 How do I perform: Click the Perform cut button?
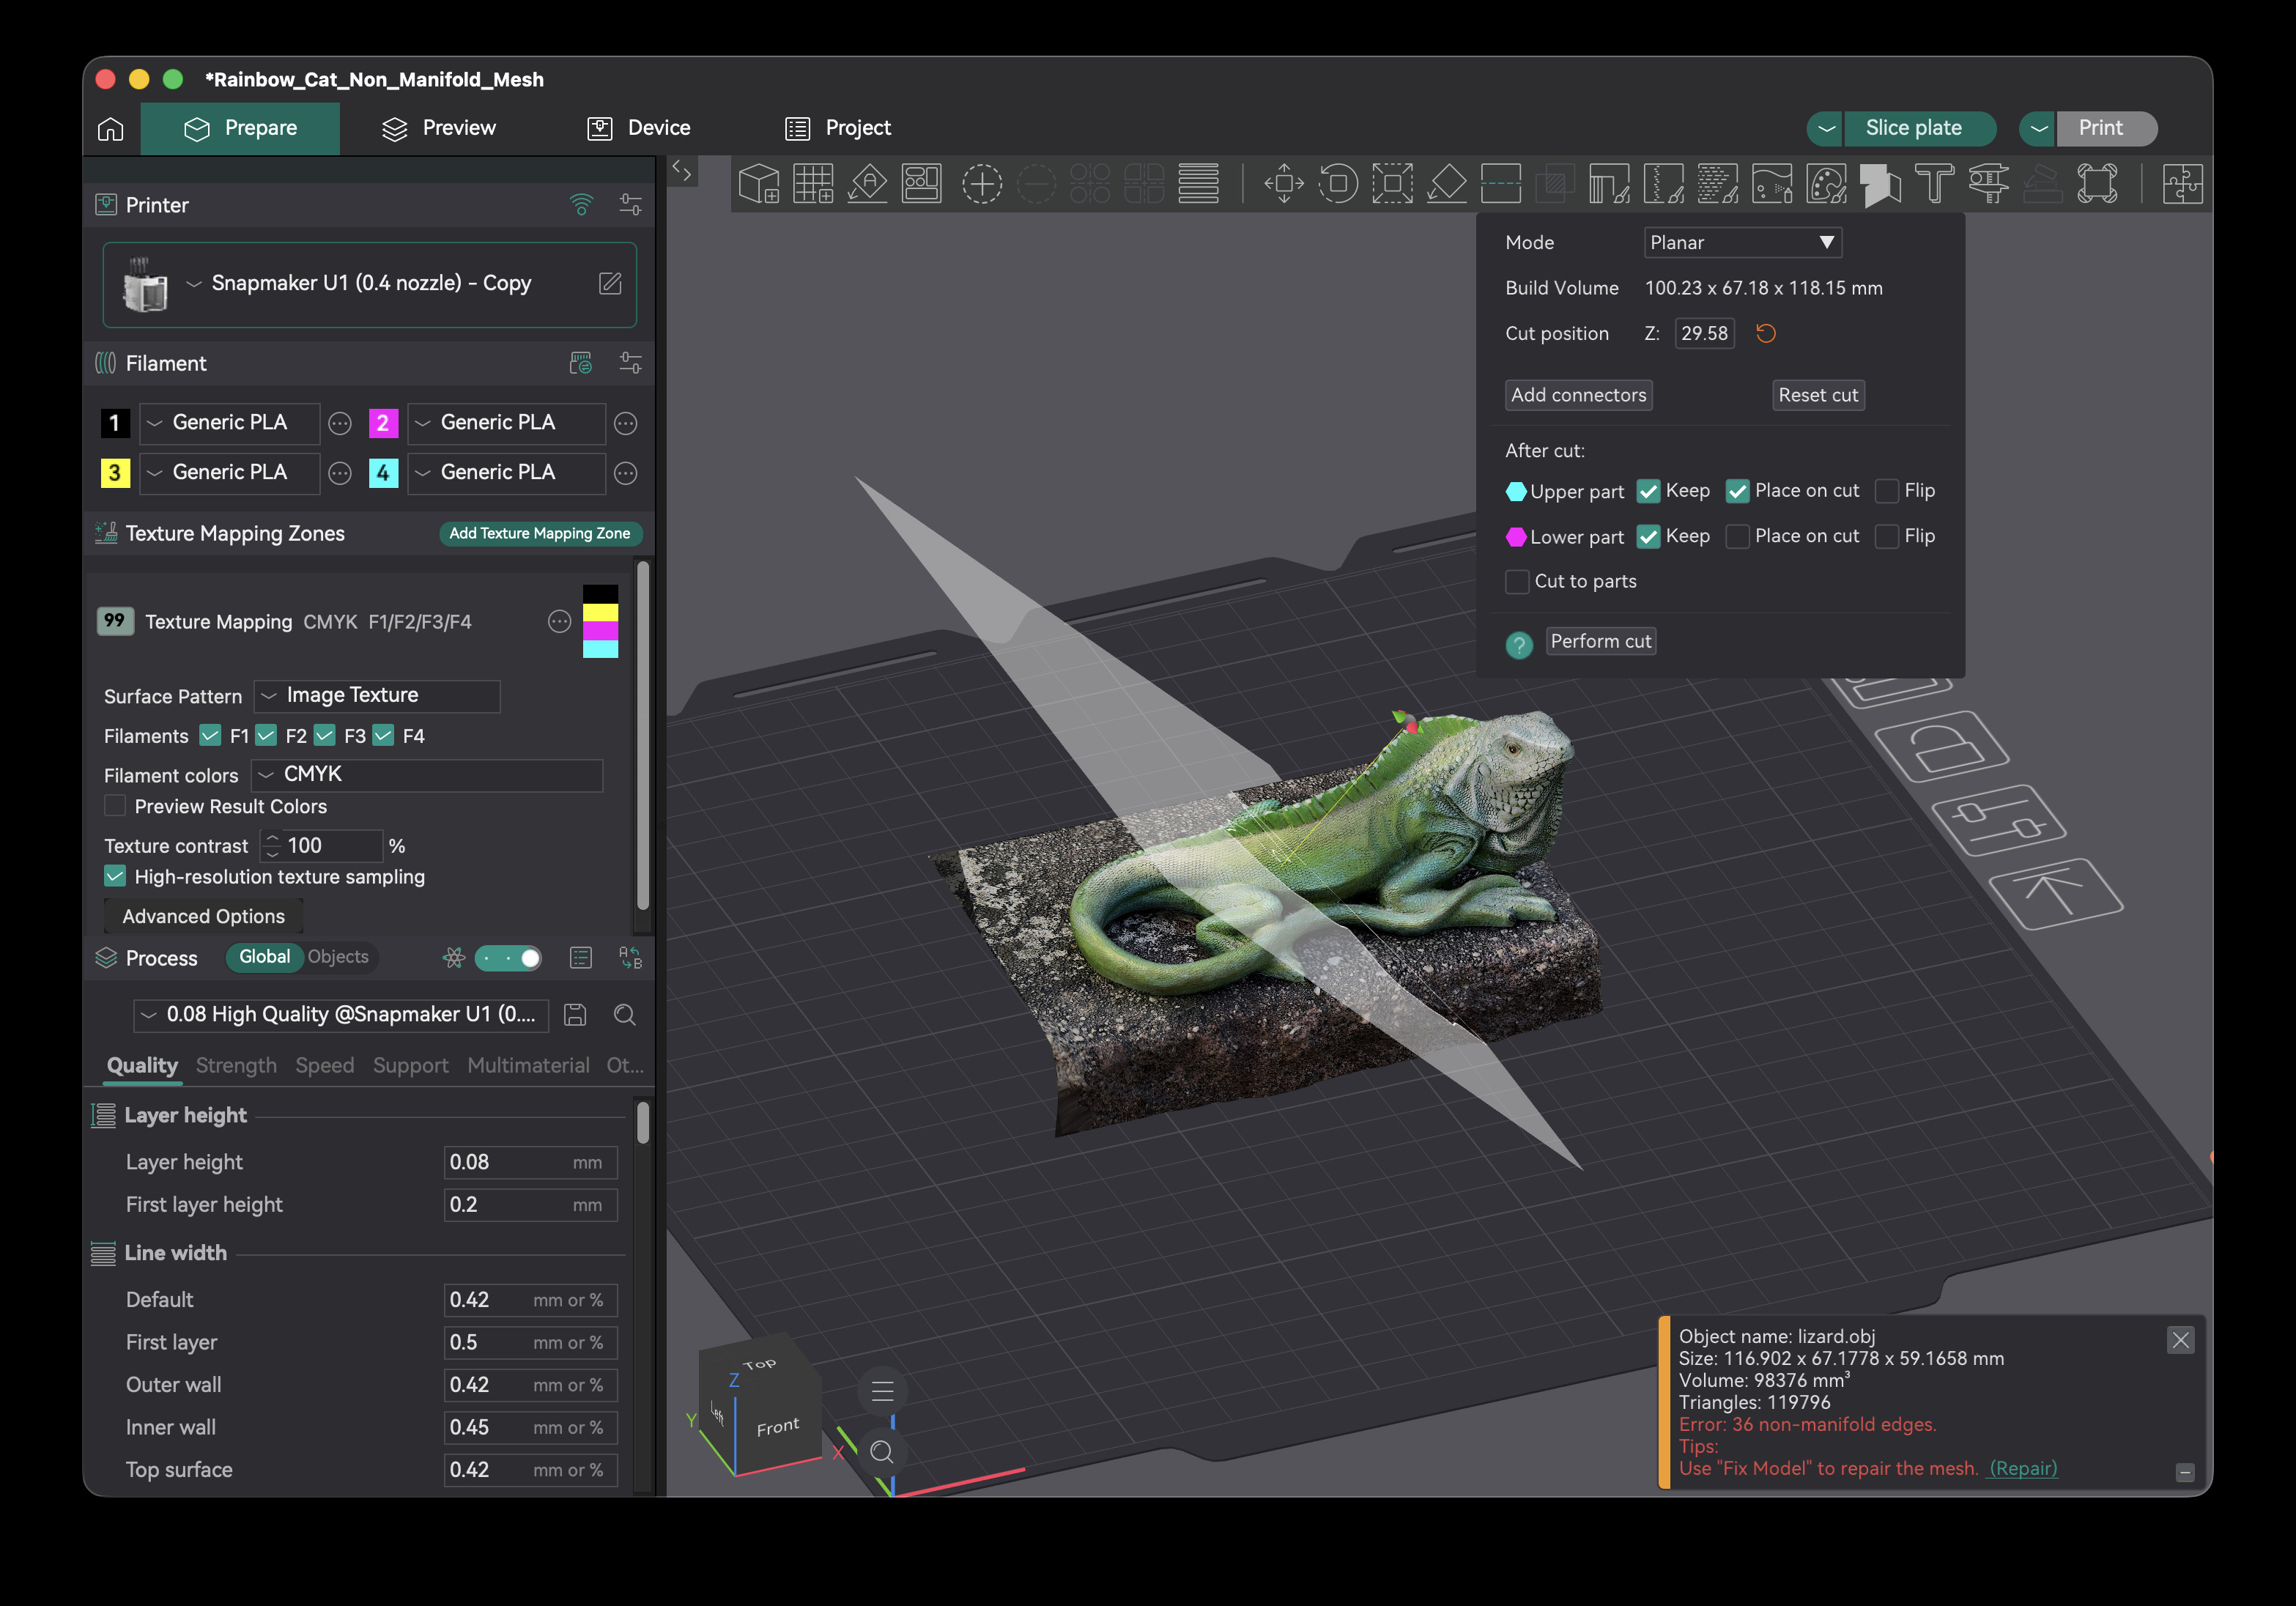[x=1600, y=641]
